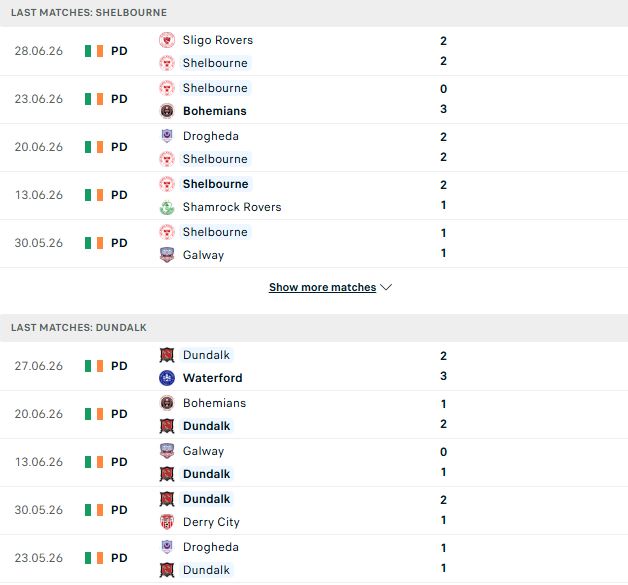Click the Derry City club crest

(x=167, y=522)
